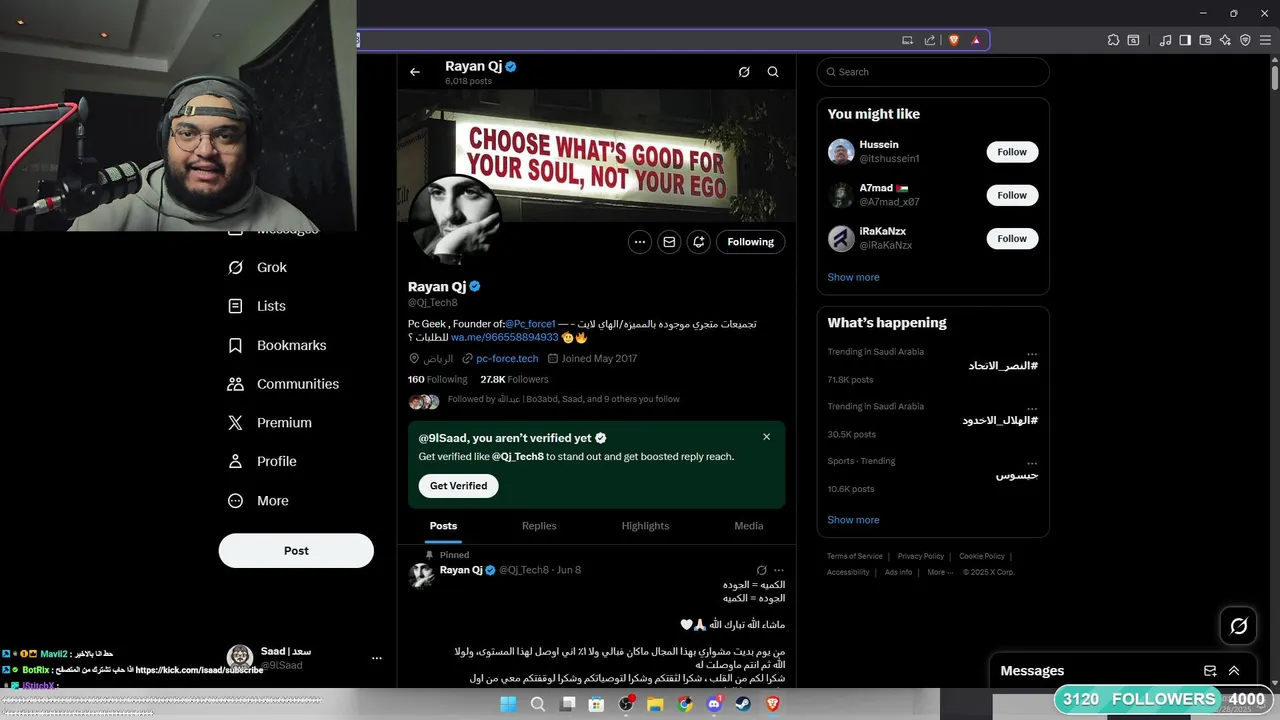
Task: Open options for Sports trending topic
Action: click(1032, 463)
